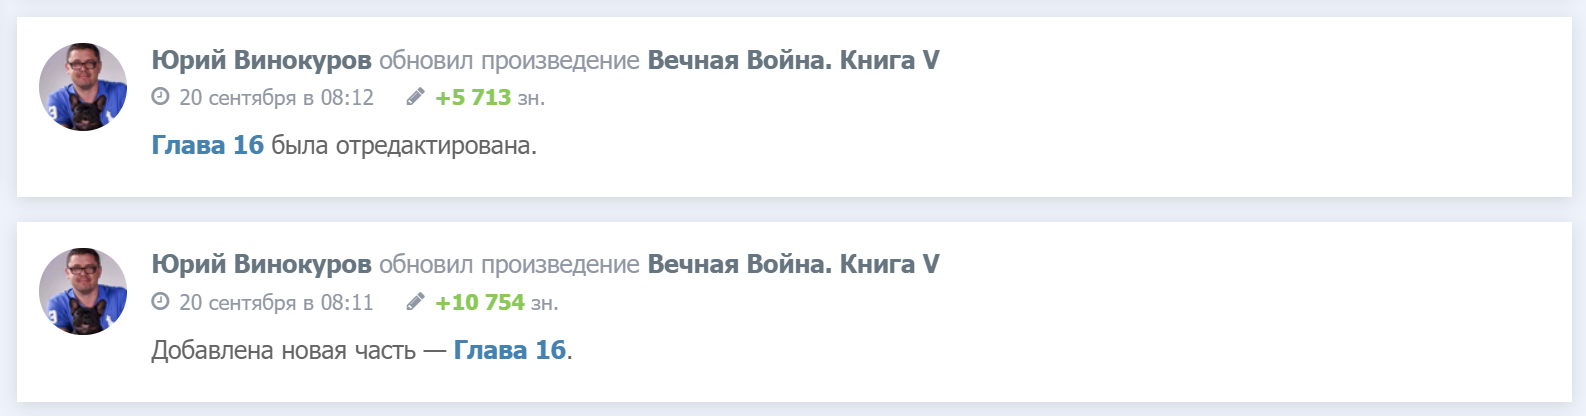The width and height of the screenshot is (1586, 416).
Task: Click the clock icon beside the 08:12 timestamp
Action: click(x=160, y=97)
